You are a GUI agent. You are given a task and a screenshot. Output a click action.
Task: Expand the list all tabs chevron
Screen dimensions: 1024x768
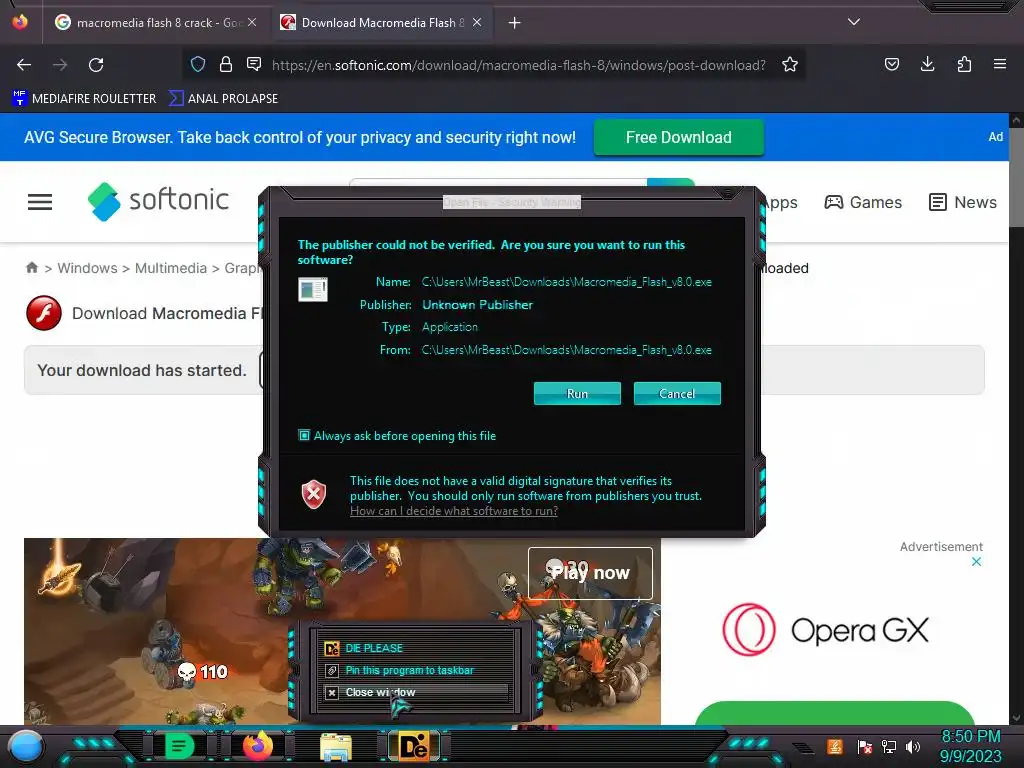pos(854,22)
